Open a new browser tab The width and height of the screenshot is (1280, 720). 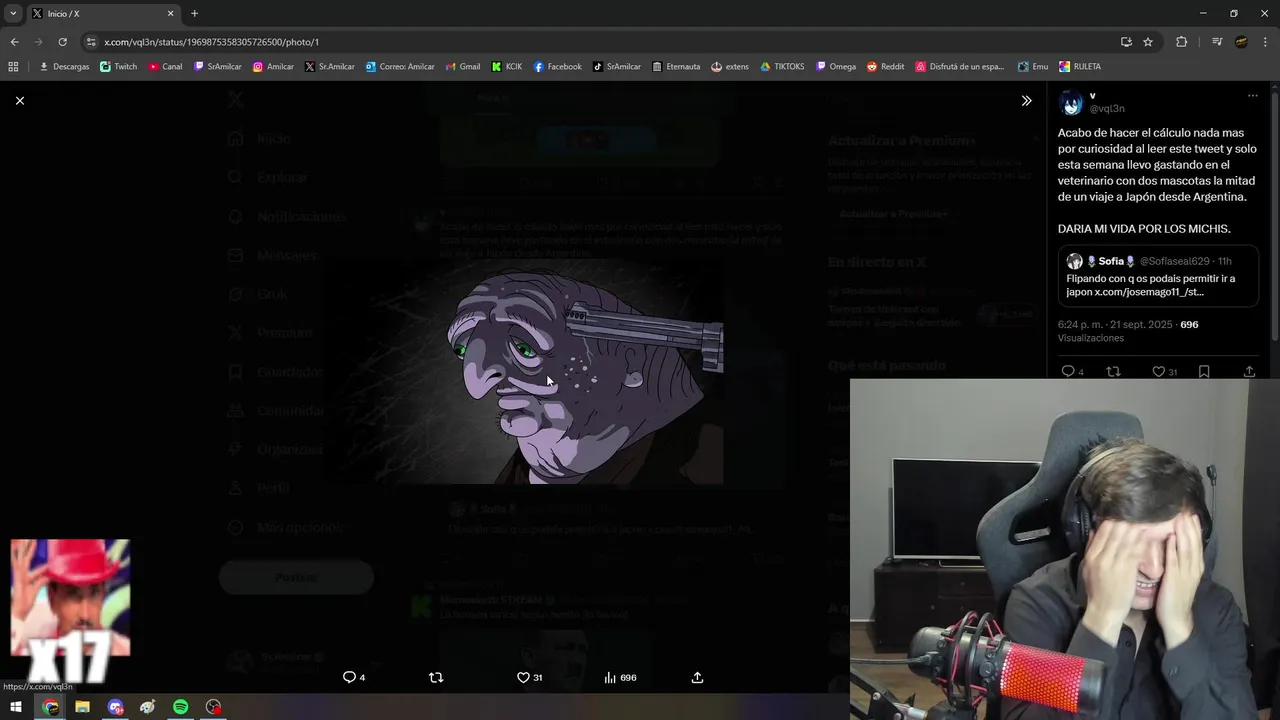194,13
